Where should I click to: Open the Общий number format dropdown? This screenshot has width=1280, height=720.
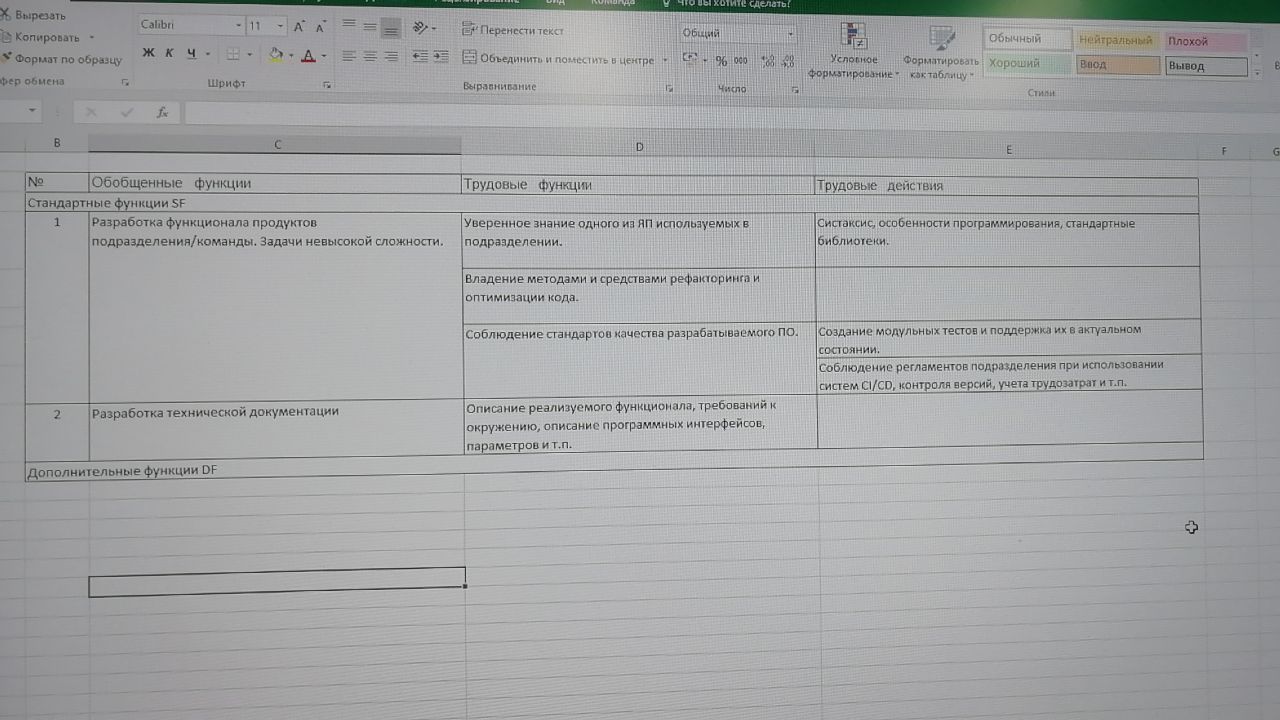(790, 34)
